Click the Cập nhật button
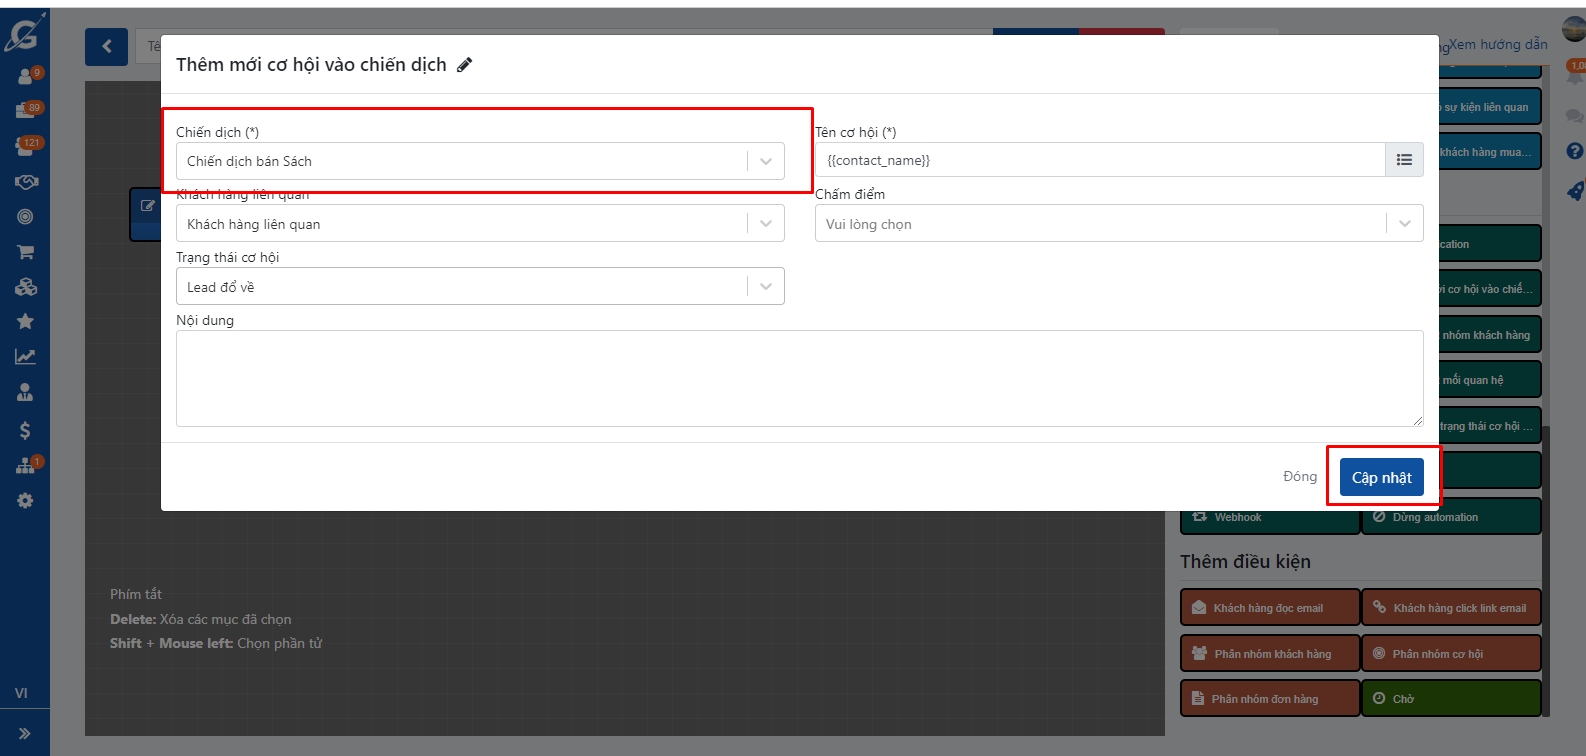Screen dimensions: 1586x756 (1381, 478)
